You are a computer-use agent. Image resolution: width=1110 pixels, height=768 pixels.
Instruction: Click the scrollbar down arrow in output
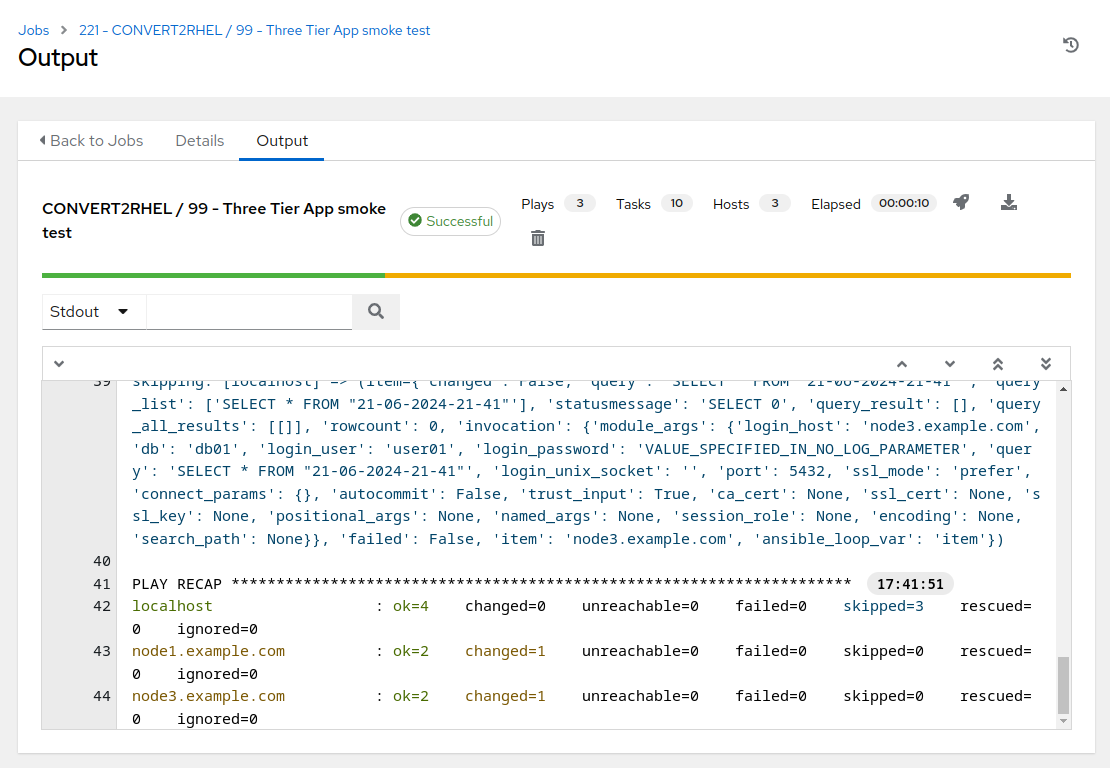[1063, 721]
